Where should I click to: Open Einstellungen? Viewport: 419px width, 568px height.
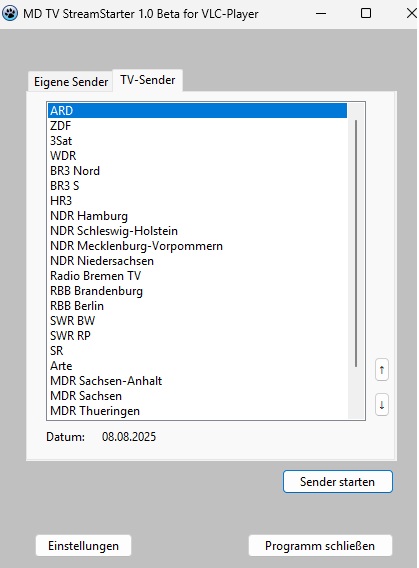click(x=83, y=546)
